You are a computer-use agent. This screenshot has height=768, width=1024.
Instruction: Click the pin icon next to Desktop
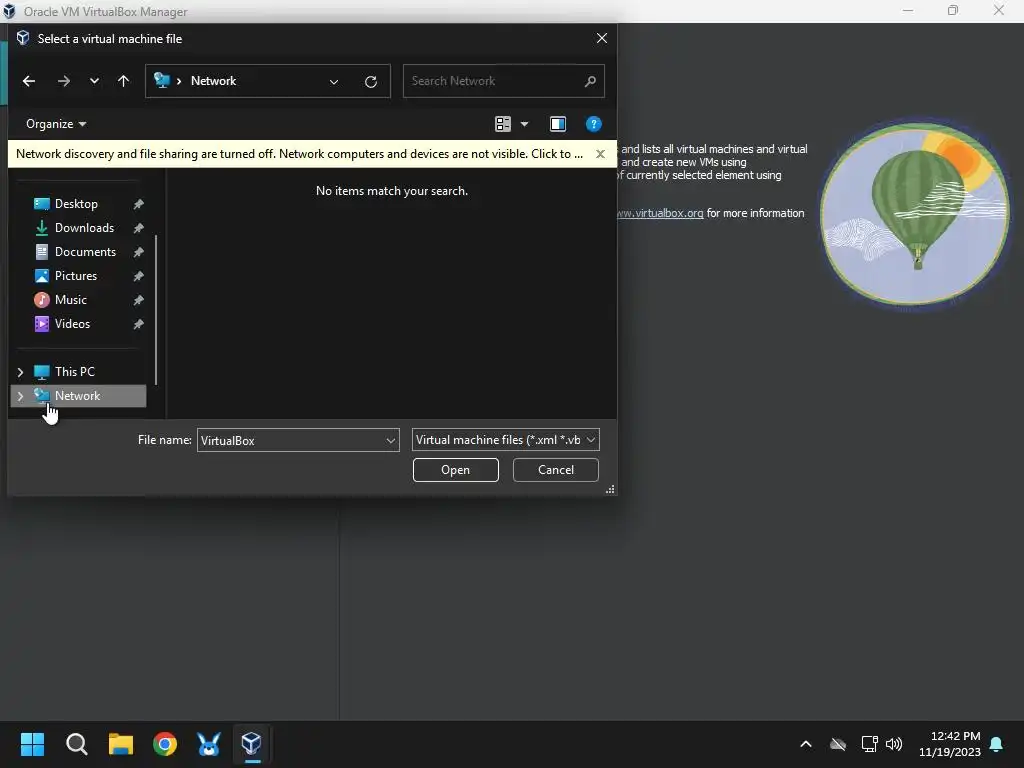[138, 204]
